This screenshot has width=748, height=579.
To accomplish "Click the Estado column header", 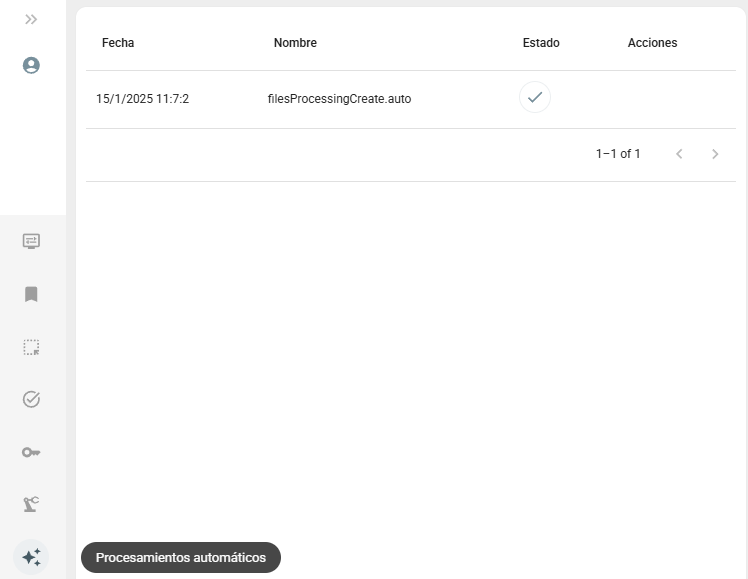I will [541, 43].
